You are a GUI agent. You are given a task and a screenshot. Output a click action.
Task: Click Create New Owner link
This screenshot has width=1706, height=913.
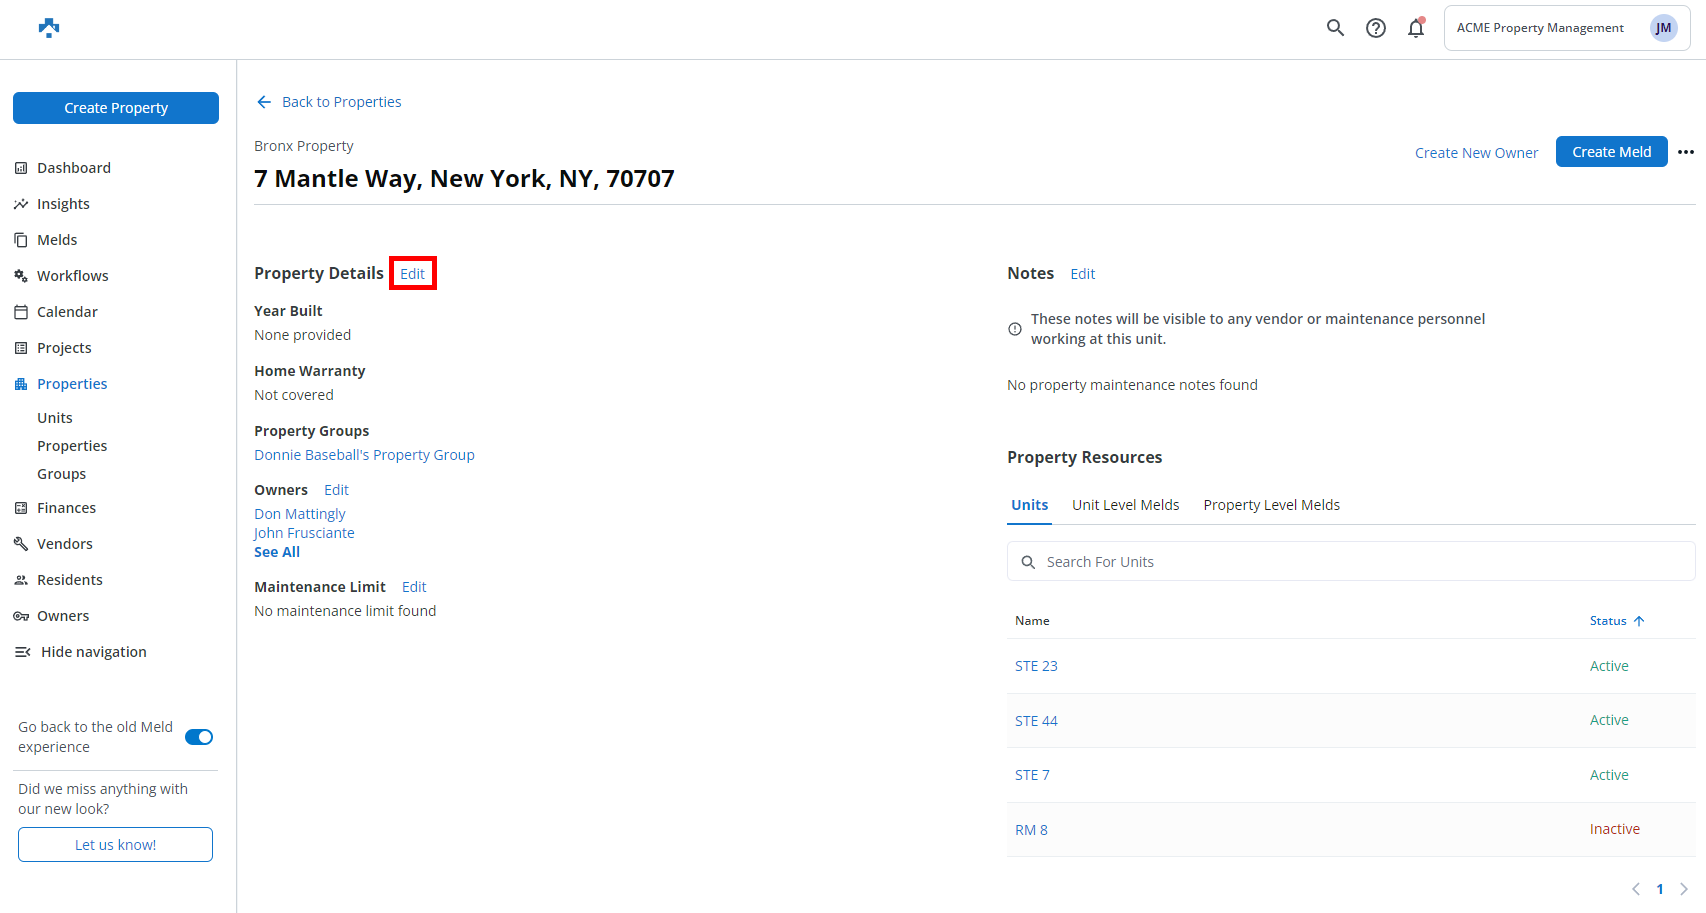[x=1476, y=153]
